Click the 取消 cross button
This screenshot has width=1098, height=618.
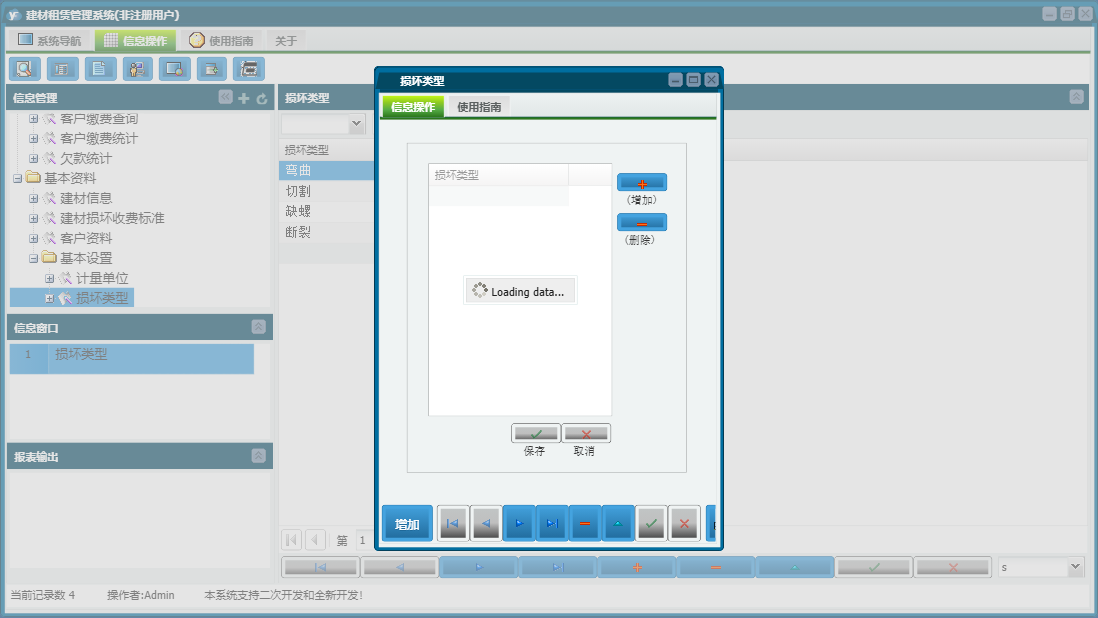(x=586, y=433)
